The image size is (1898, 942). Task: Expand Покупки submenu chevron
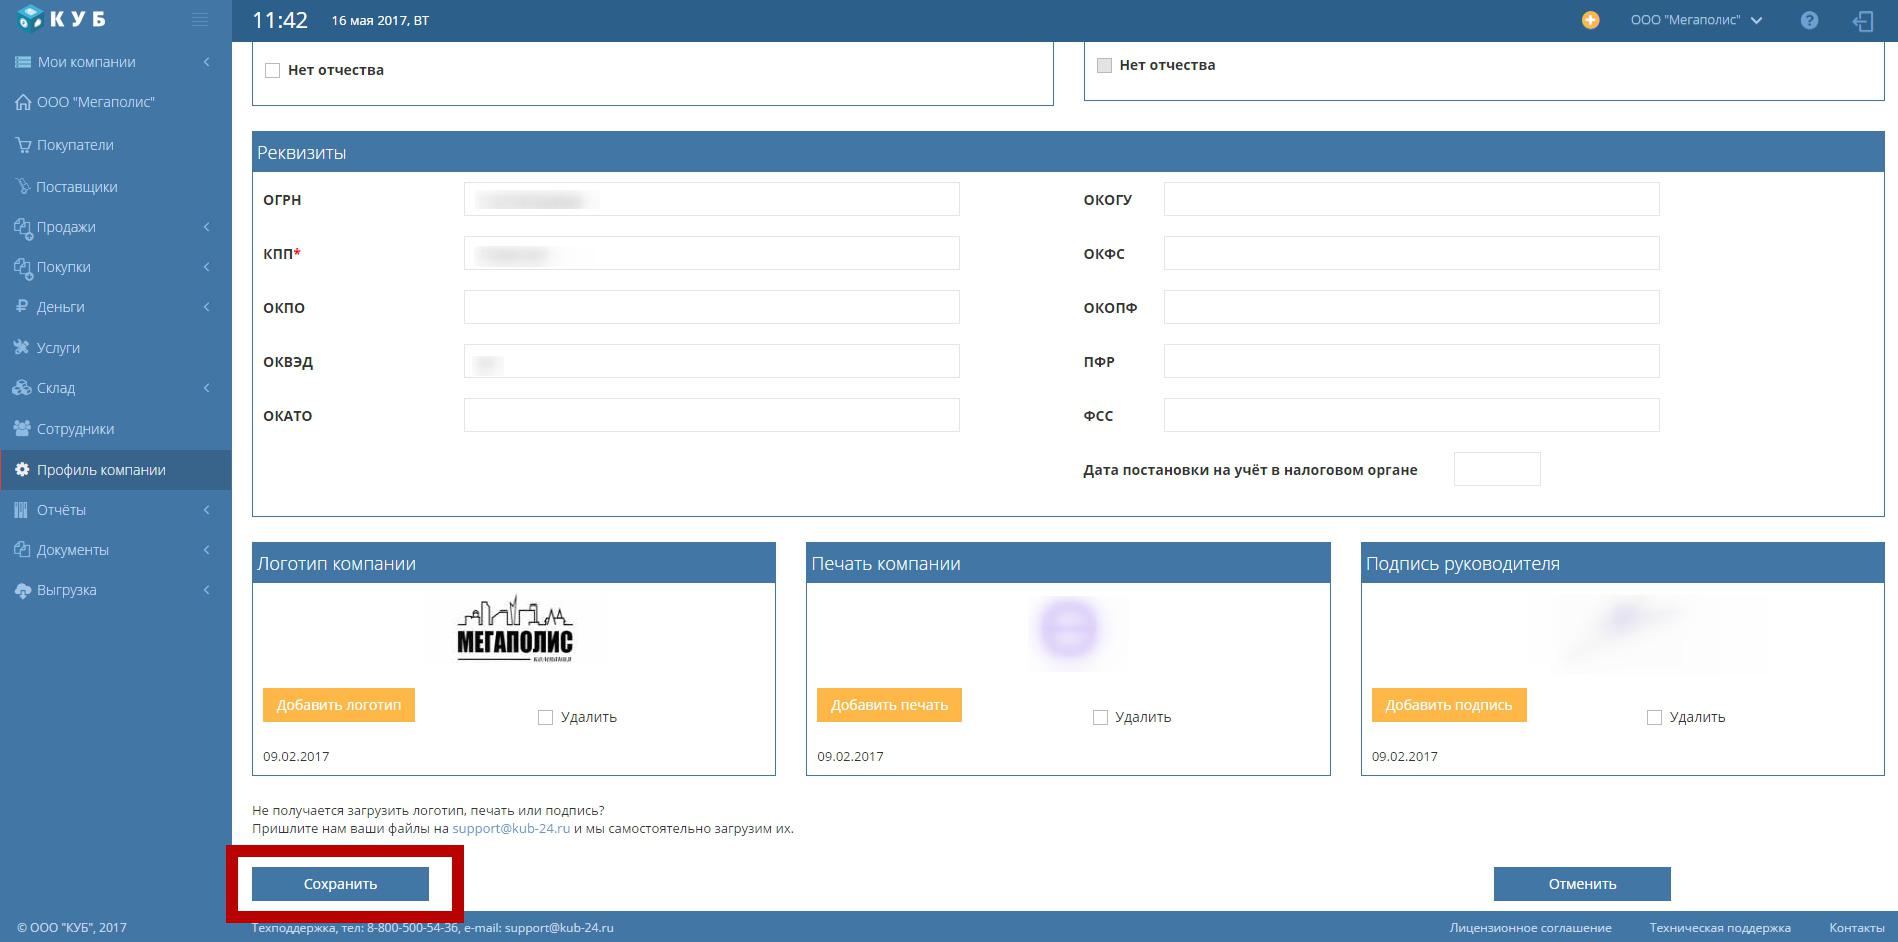coord(207,267)
